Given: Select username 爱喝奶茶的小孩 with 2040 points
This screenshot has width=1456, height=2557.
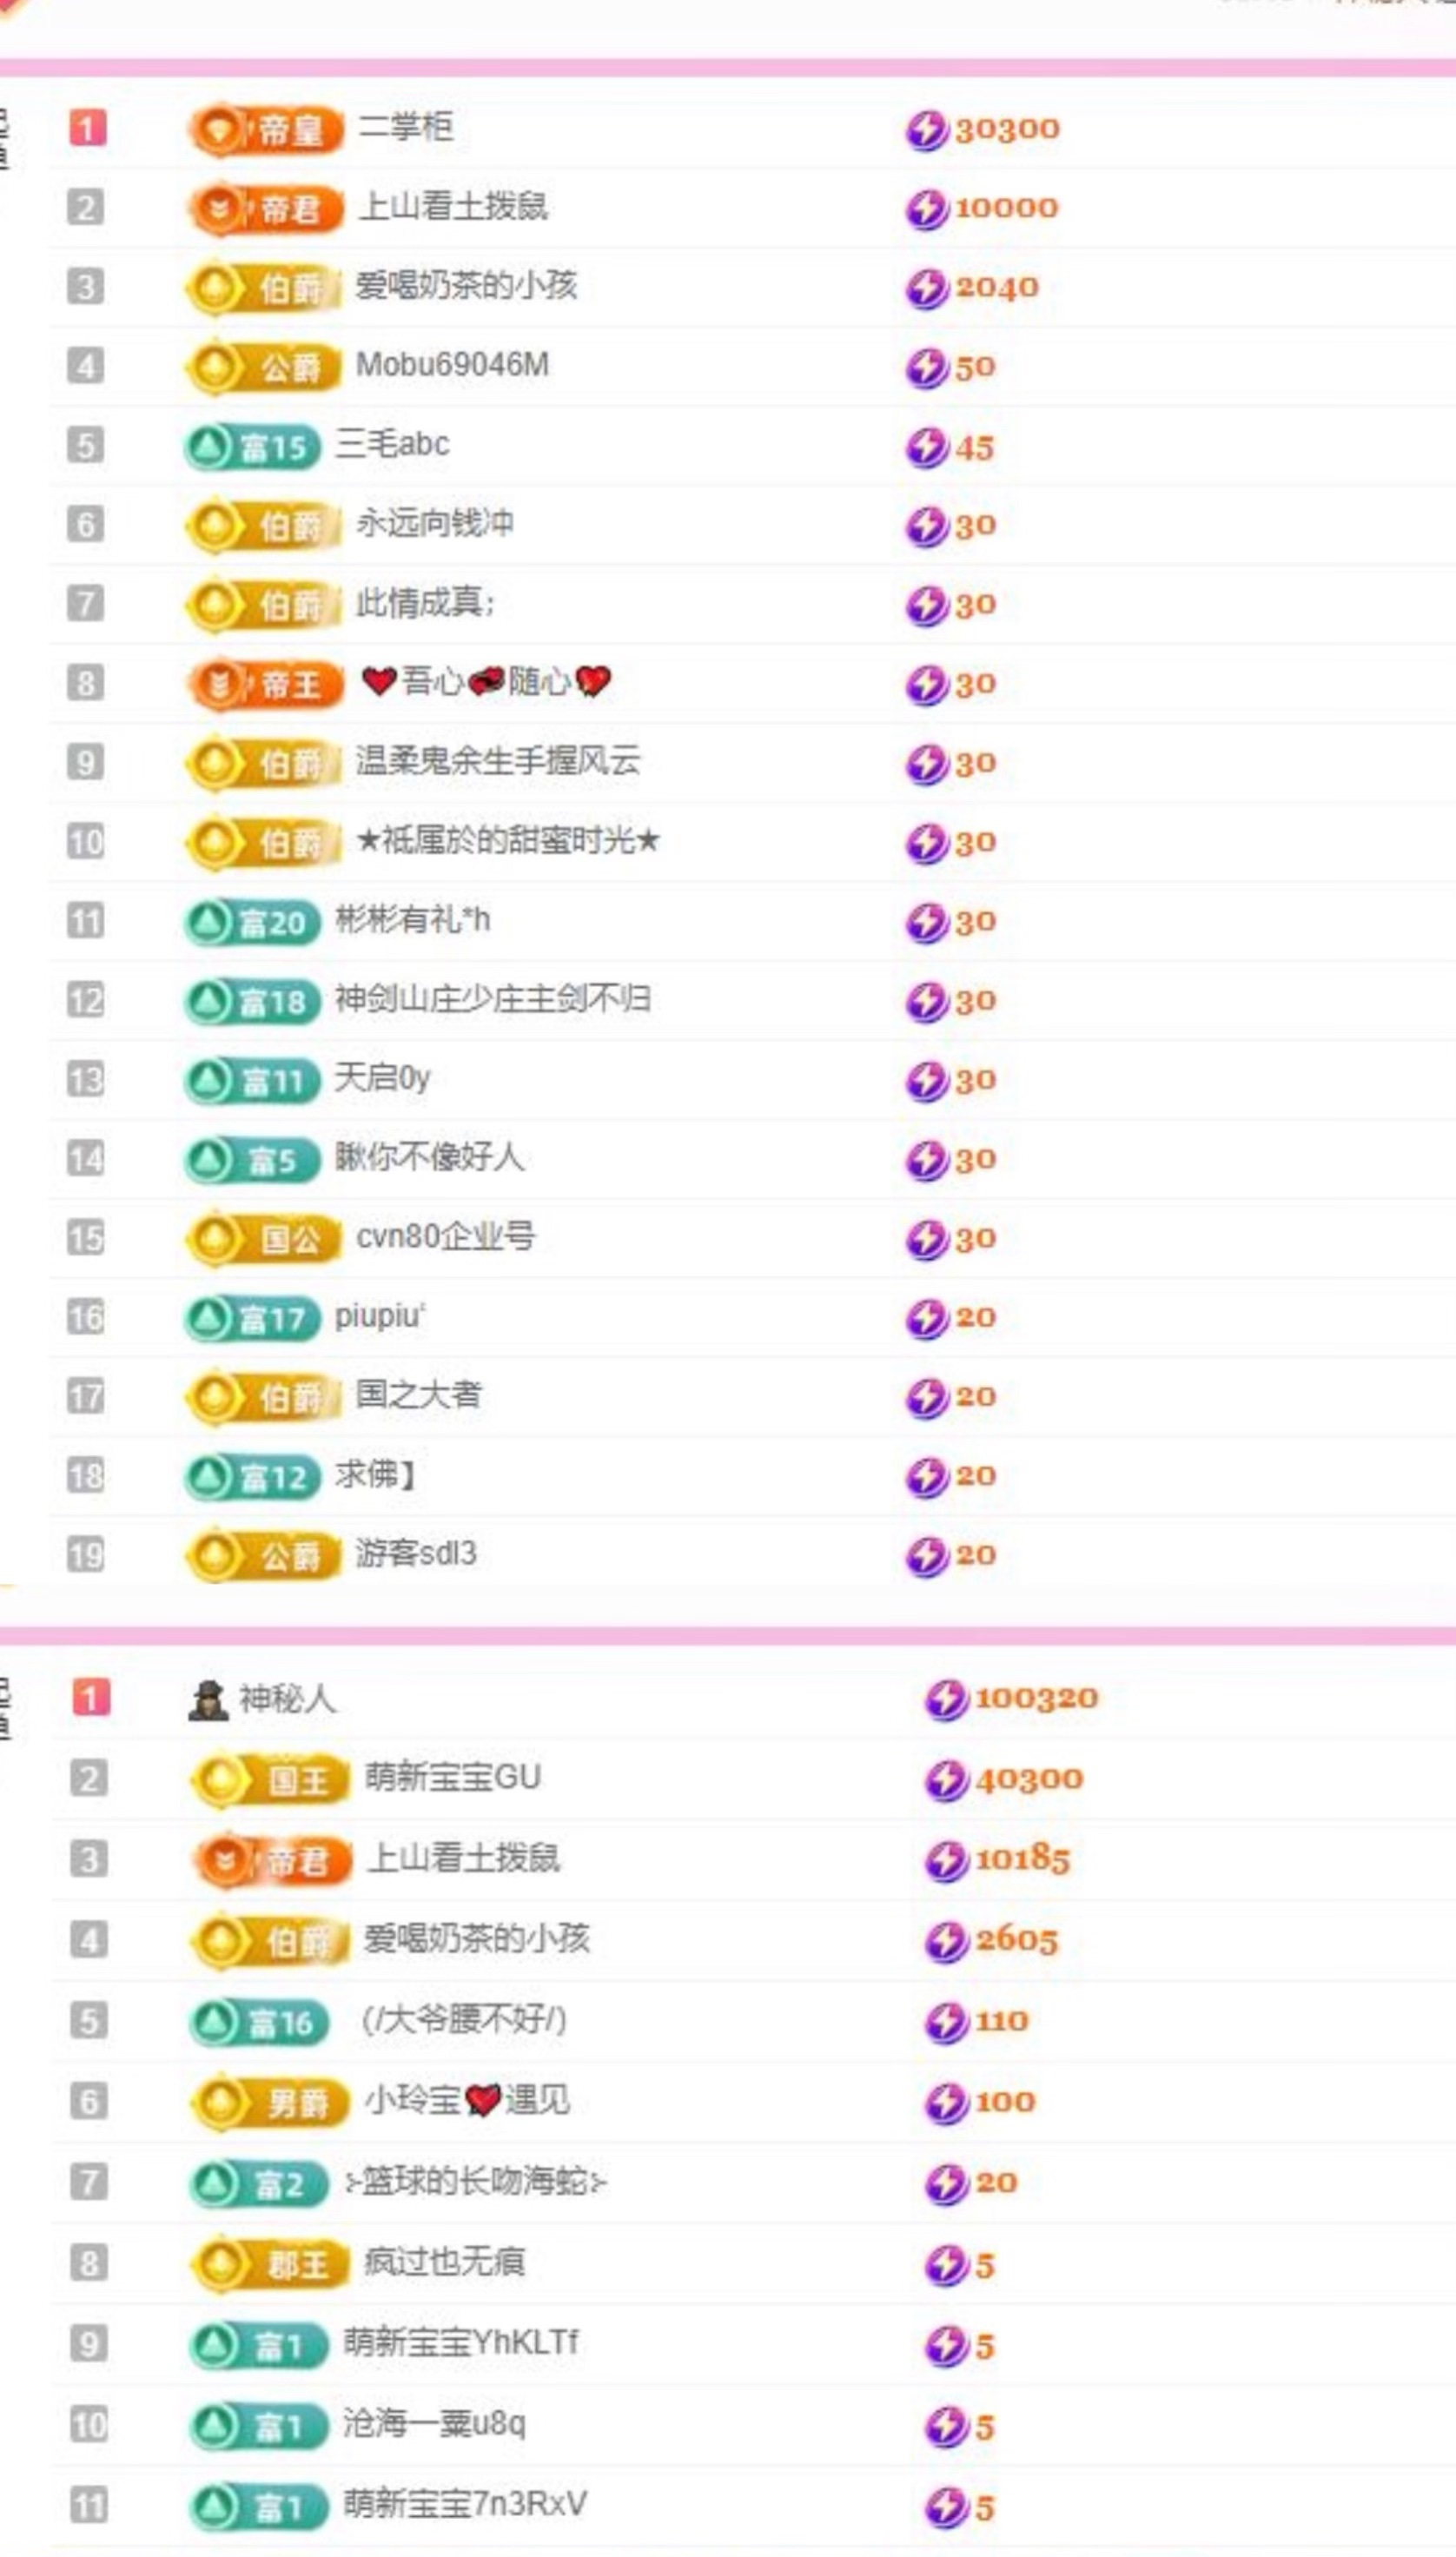Looking at the screenshot, I should [x=467, y=285].
